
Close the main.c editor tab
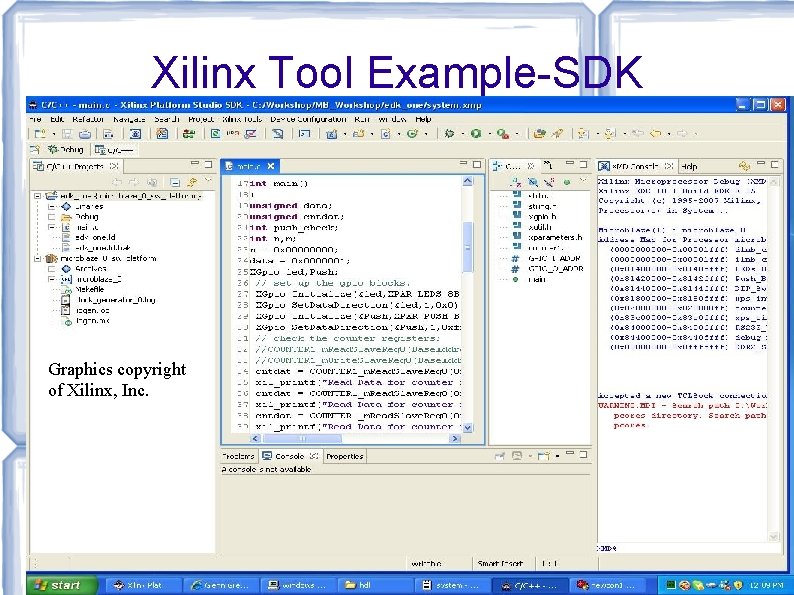tap(271, 166)
